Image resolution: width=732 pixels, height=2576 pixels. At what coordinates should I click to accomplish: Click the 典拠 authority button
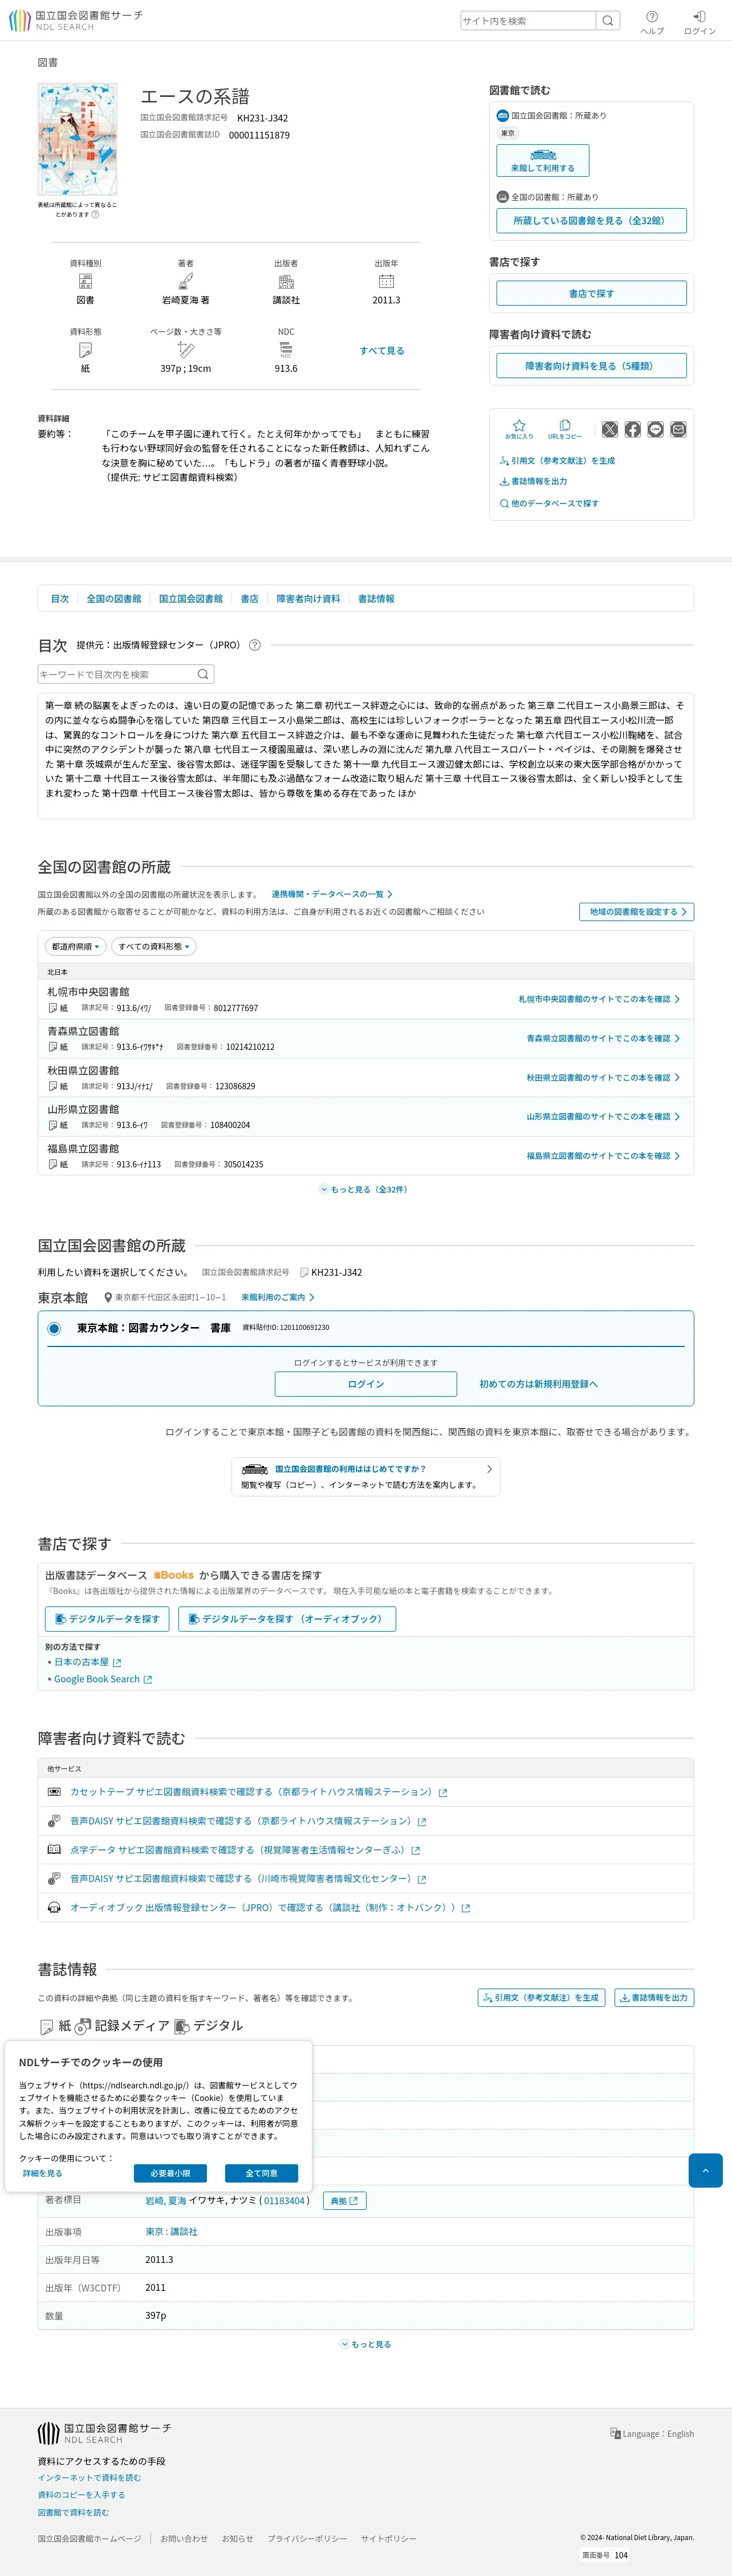[x=344, y=2201]
